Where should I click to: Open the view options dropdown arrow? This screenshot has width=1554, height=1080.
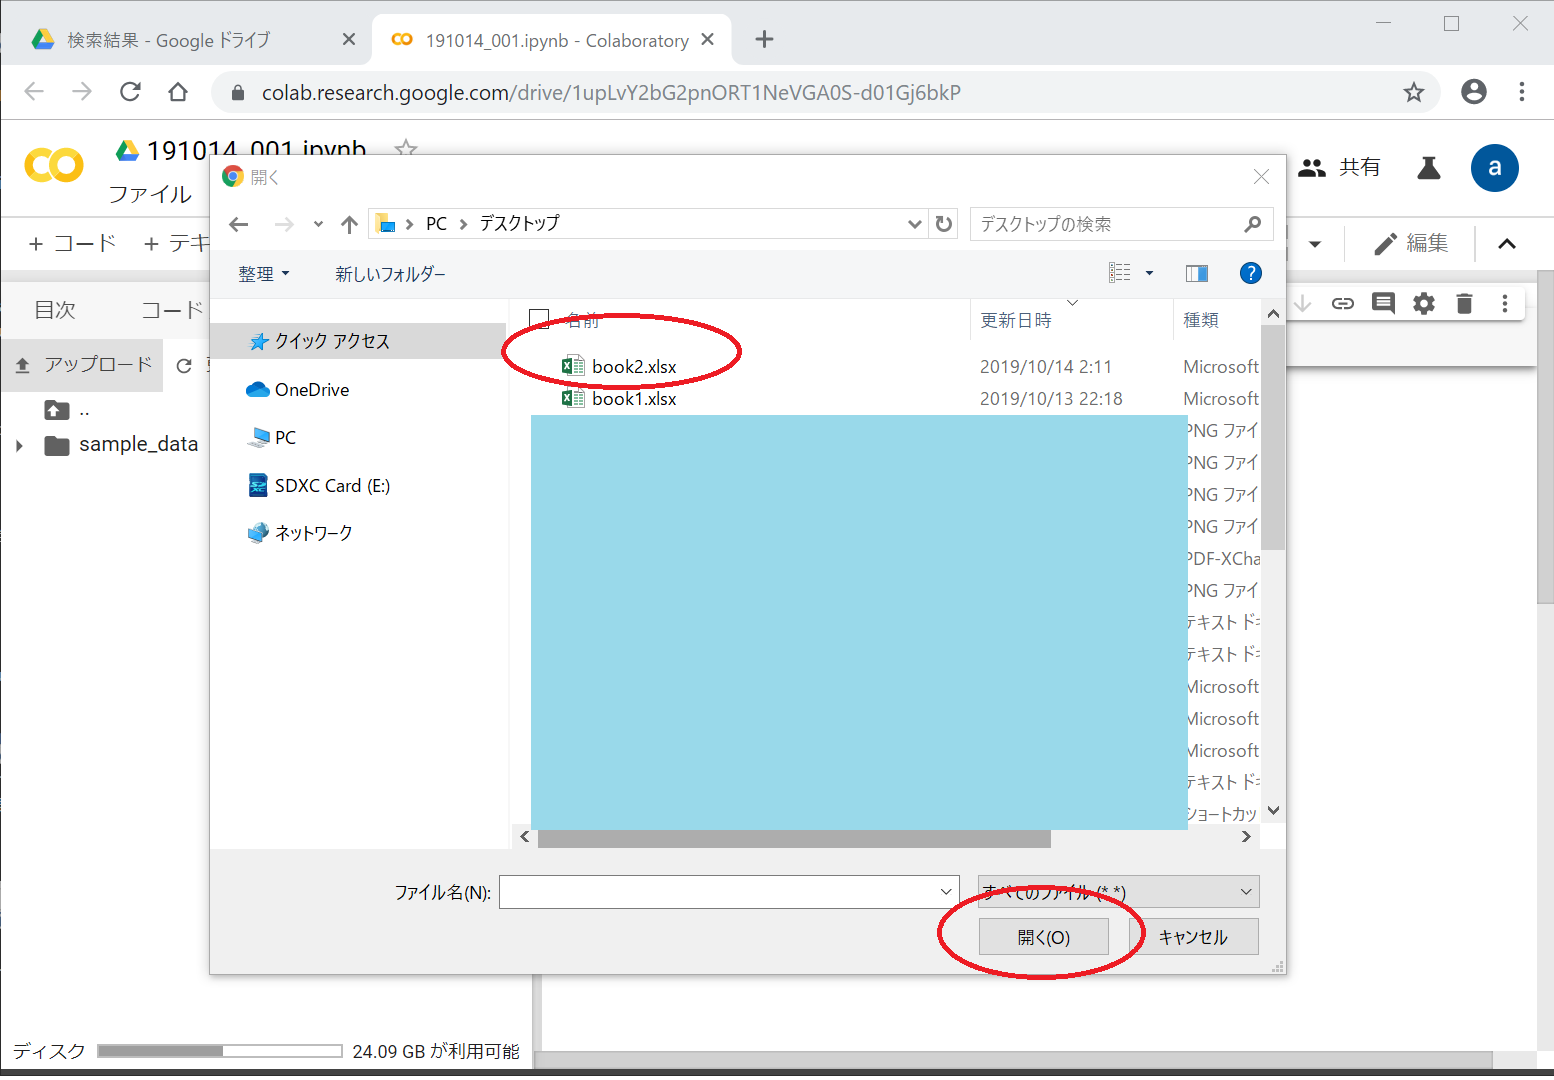[x=1149, y=273]
